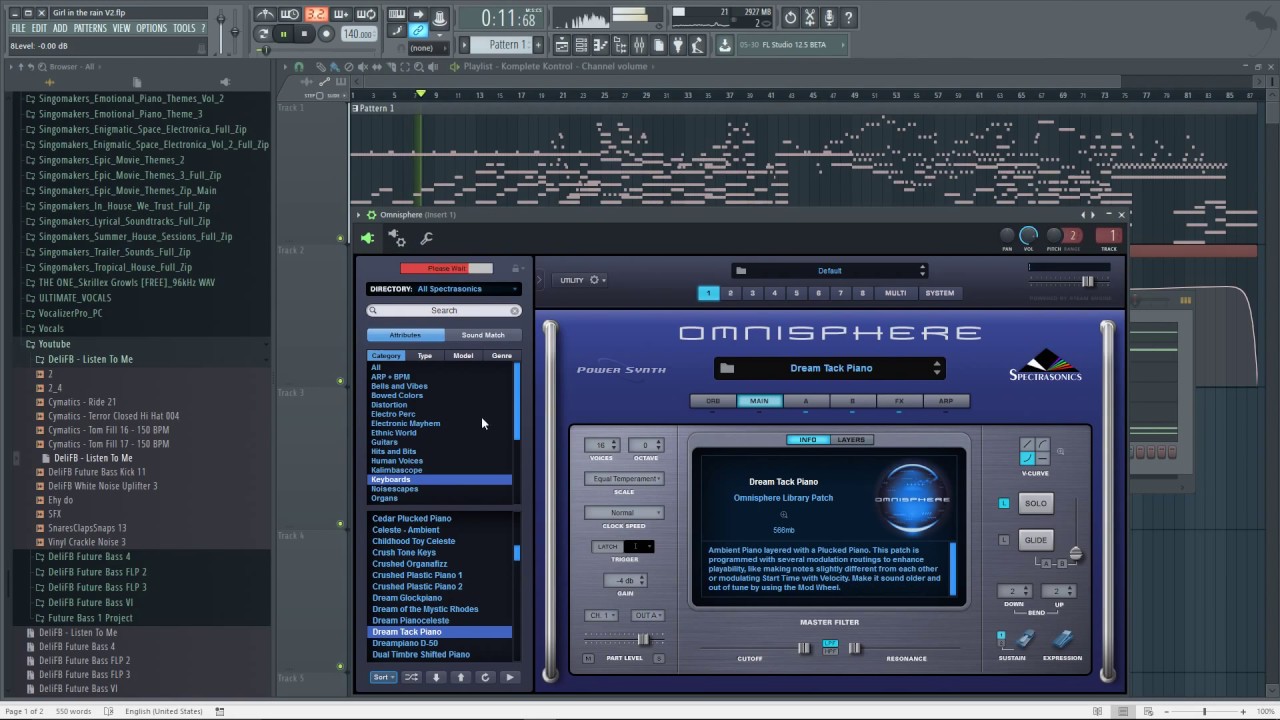Viewport: 1280px width, 720px height.
Task: Click the record button in transport
Action: tap(326, 34)
